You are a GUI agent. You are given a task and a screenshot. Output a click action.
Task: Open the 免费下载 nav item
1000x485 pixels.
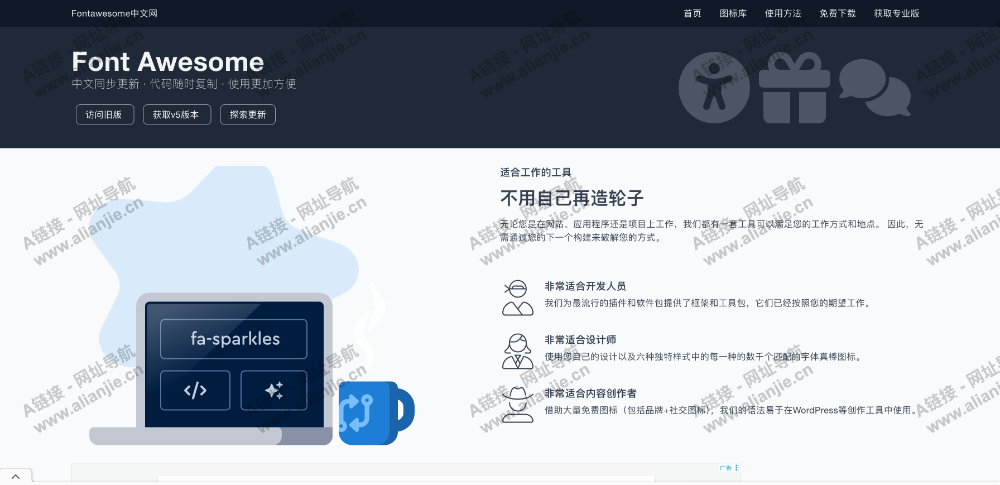[x=837, y=13]
